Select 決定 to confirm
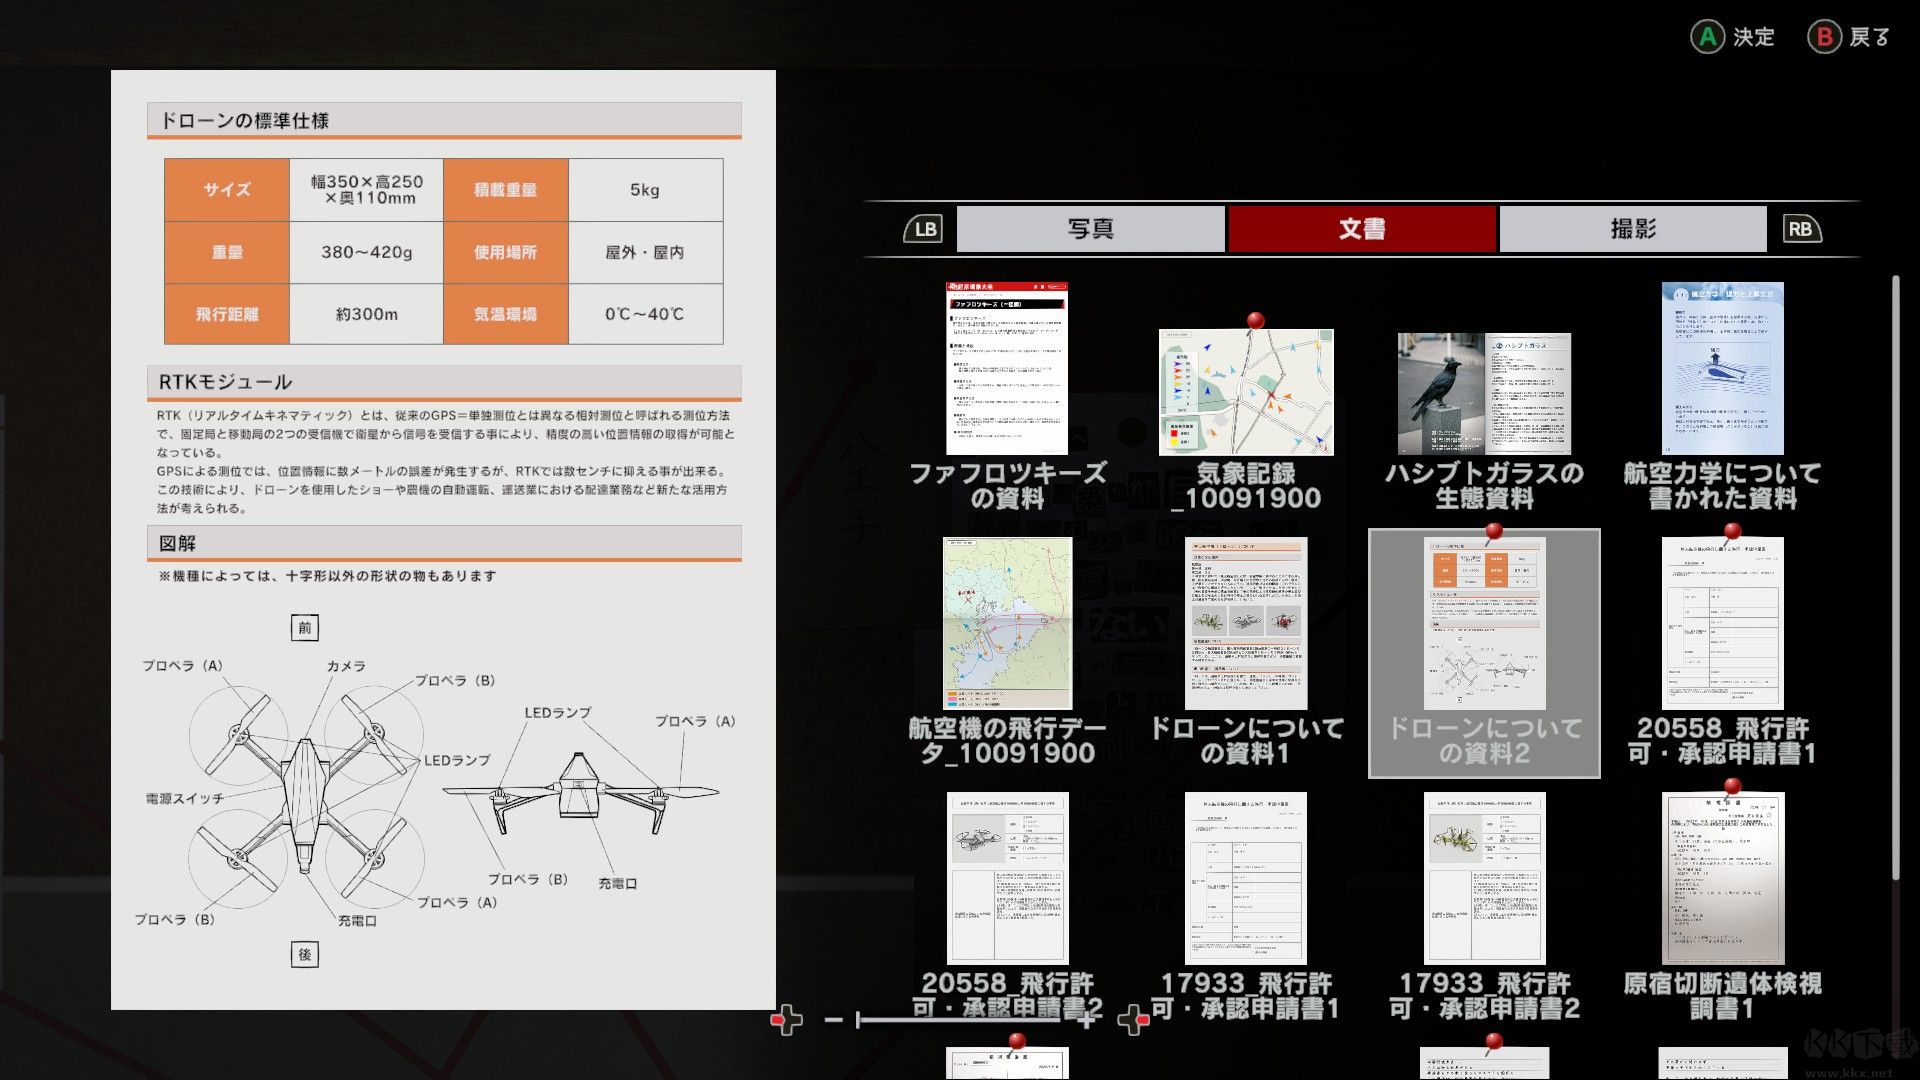The height and width of the screenshot is (1080, 1920). click(x=1752, y=37)
